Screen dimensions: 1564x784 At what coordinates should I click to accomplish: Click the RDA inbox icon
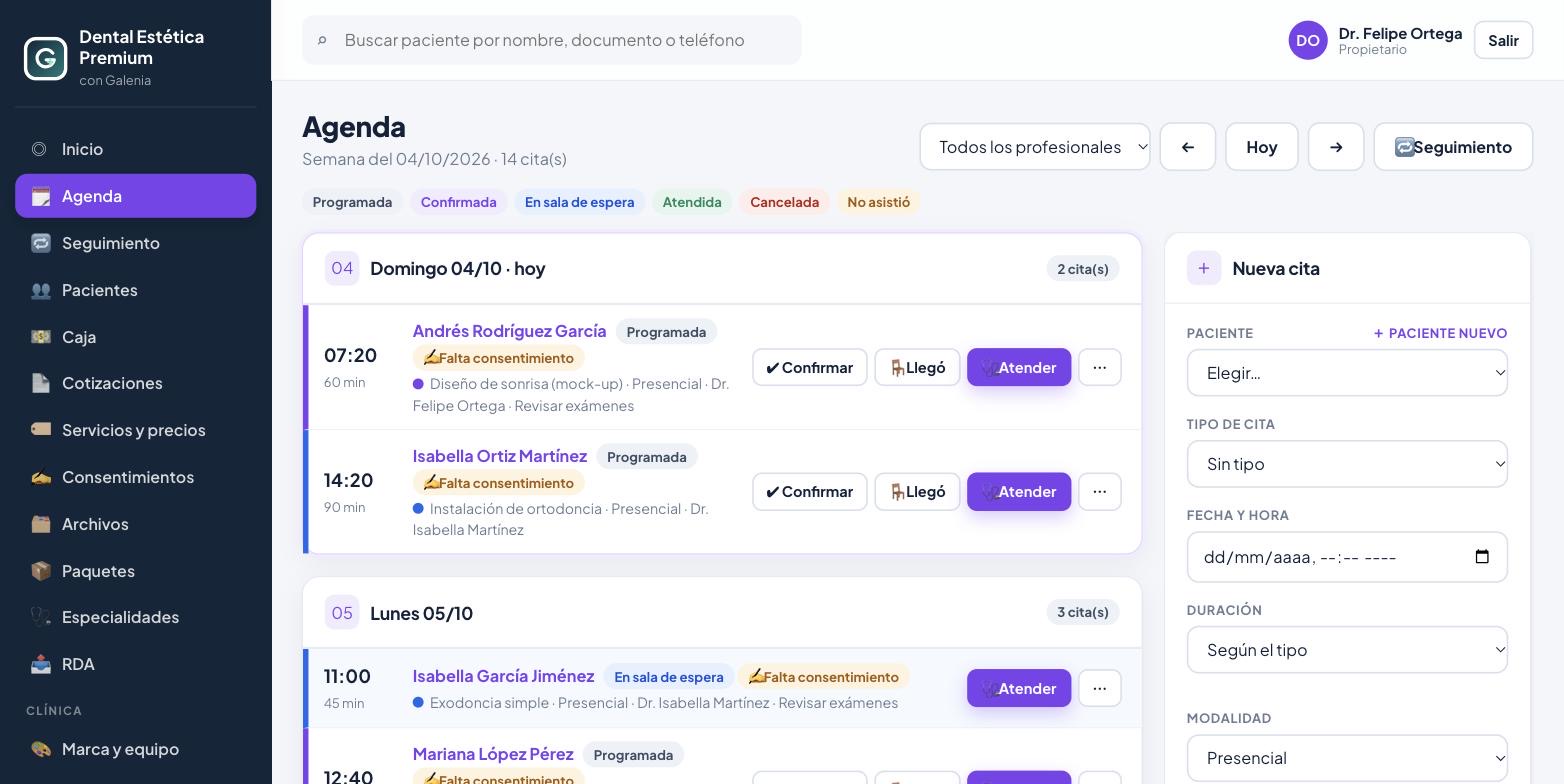pos(40,664)
